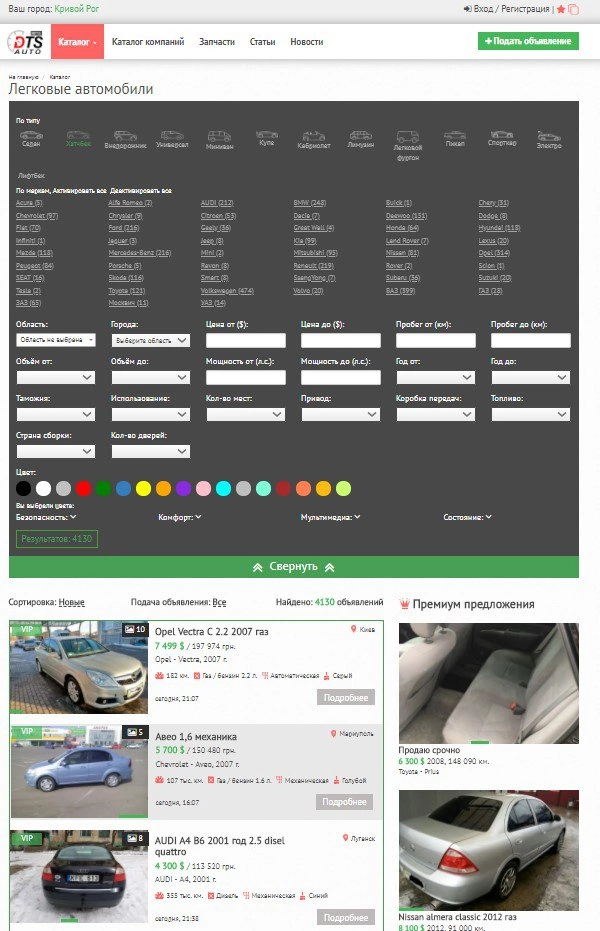Pick the red color swatch
The width and height of the screenshot is (600, 931).
click(83, 489)
